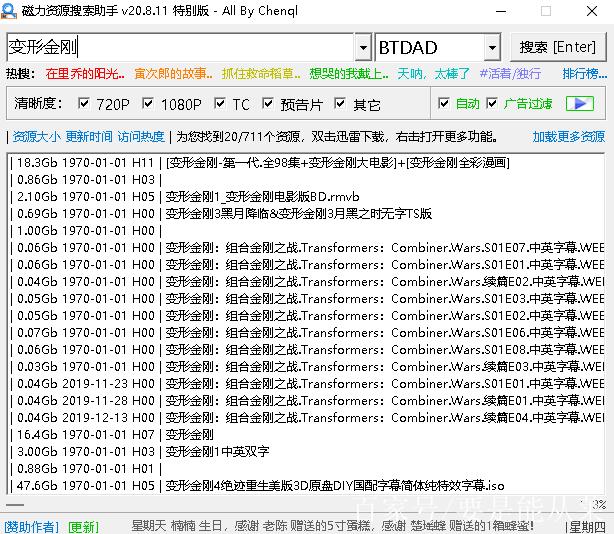Click the blue play arrow button
Screen dimensions: 614x534
(x=580, y=104)
